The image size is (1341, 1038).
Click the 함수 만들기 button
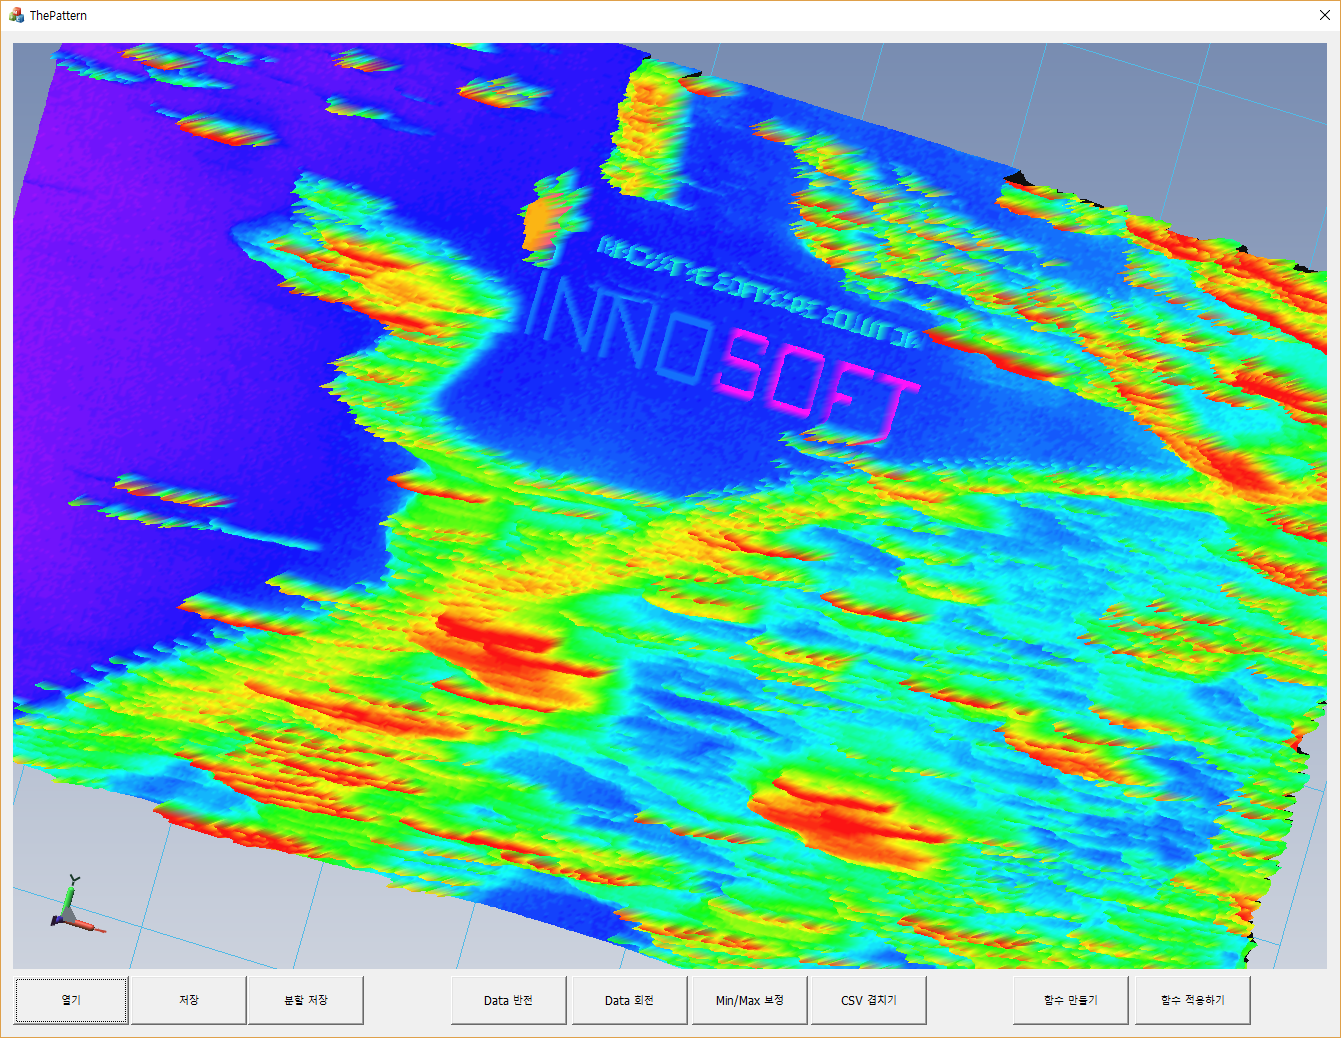tap(1071, 1000)
